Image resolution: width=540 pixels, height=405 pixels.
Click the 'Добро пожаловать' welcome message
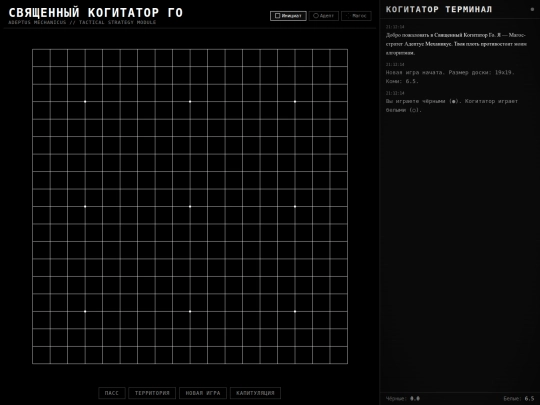pos(456,44)
